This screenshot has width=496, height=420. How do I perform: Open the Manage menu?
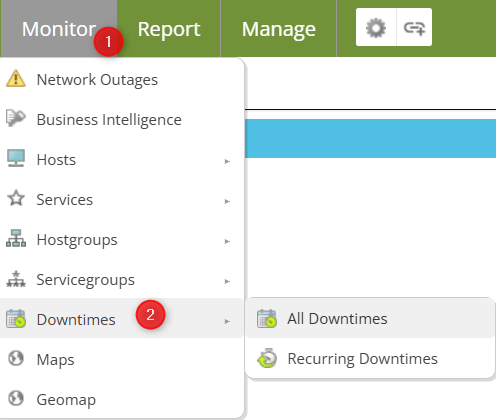[279, 29]
